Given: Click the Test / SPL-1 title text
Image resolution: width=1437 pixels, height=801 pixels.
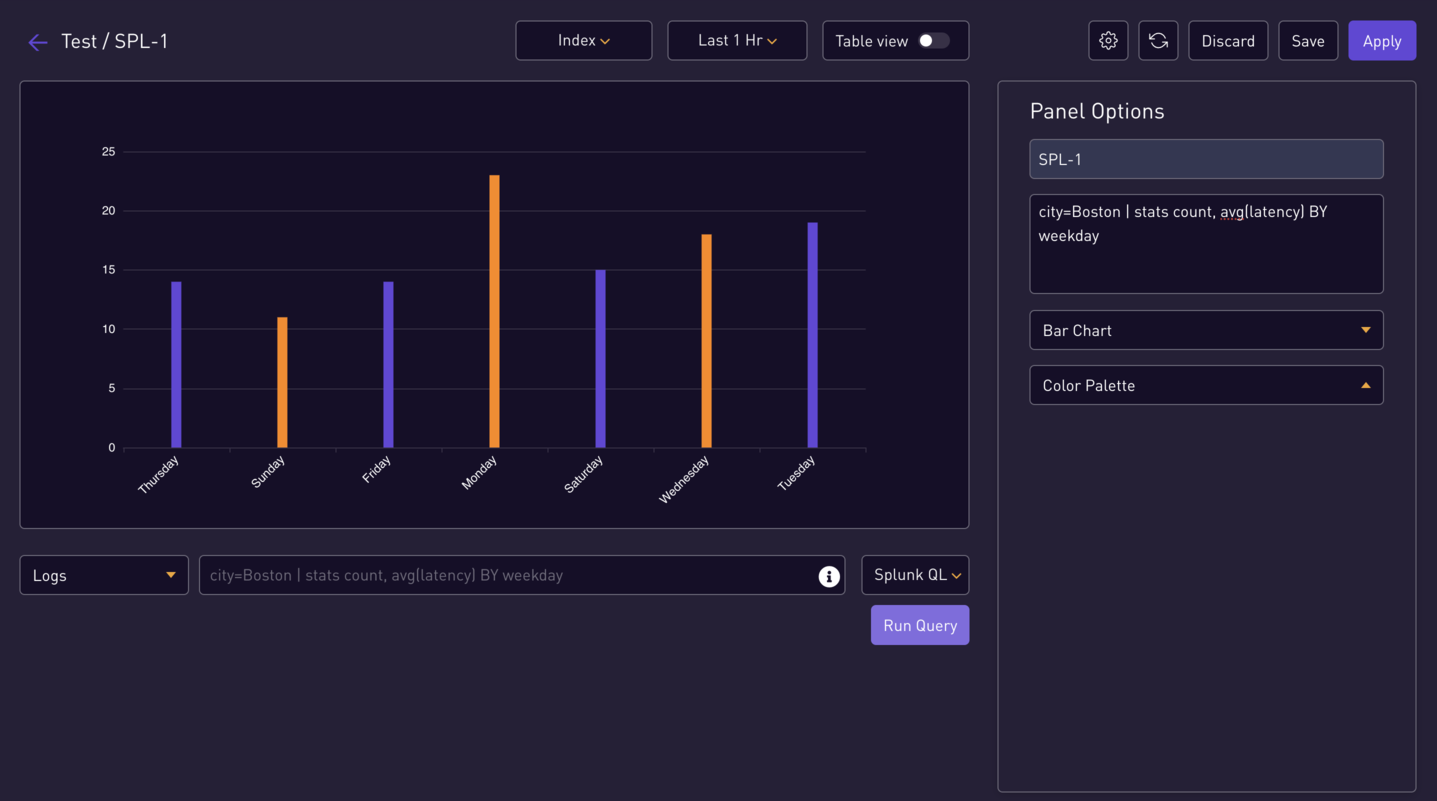Looking at the screenshot, I should click(115, 41).
